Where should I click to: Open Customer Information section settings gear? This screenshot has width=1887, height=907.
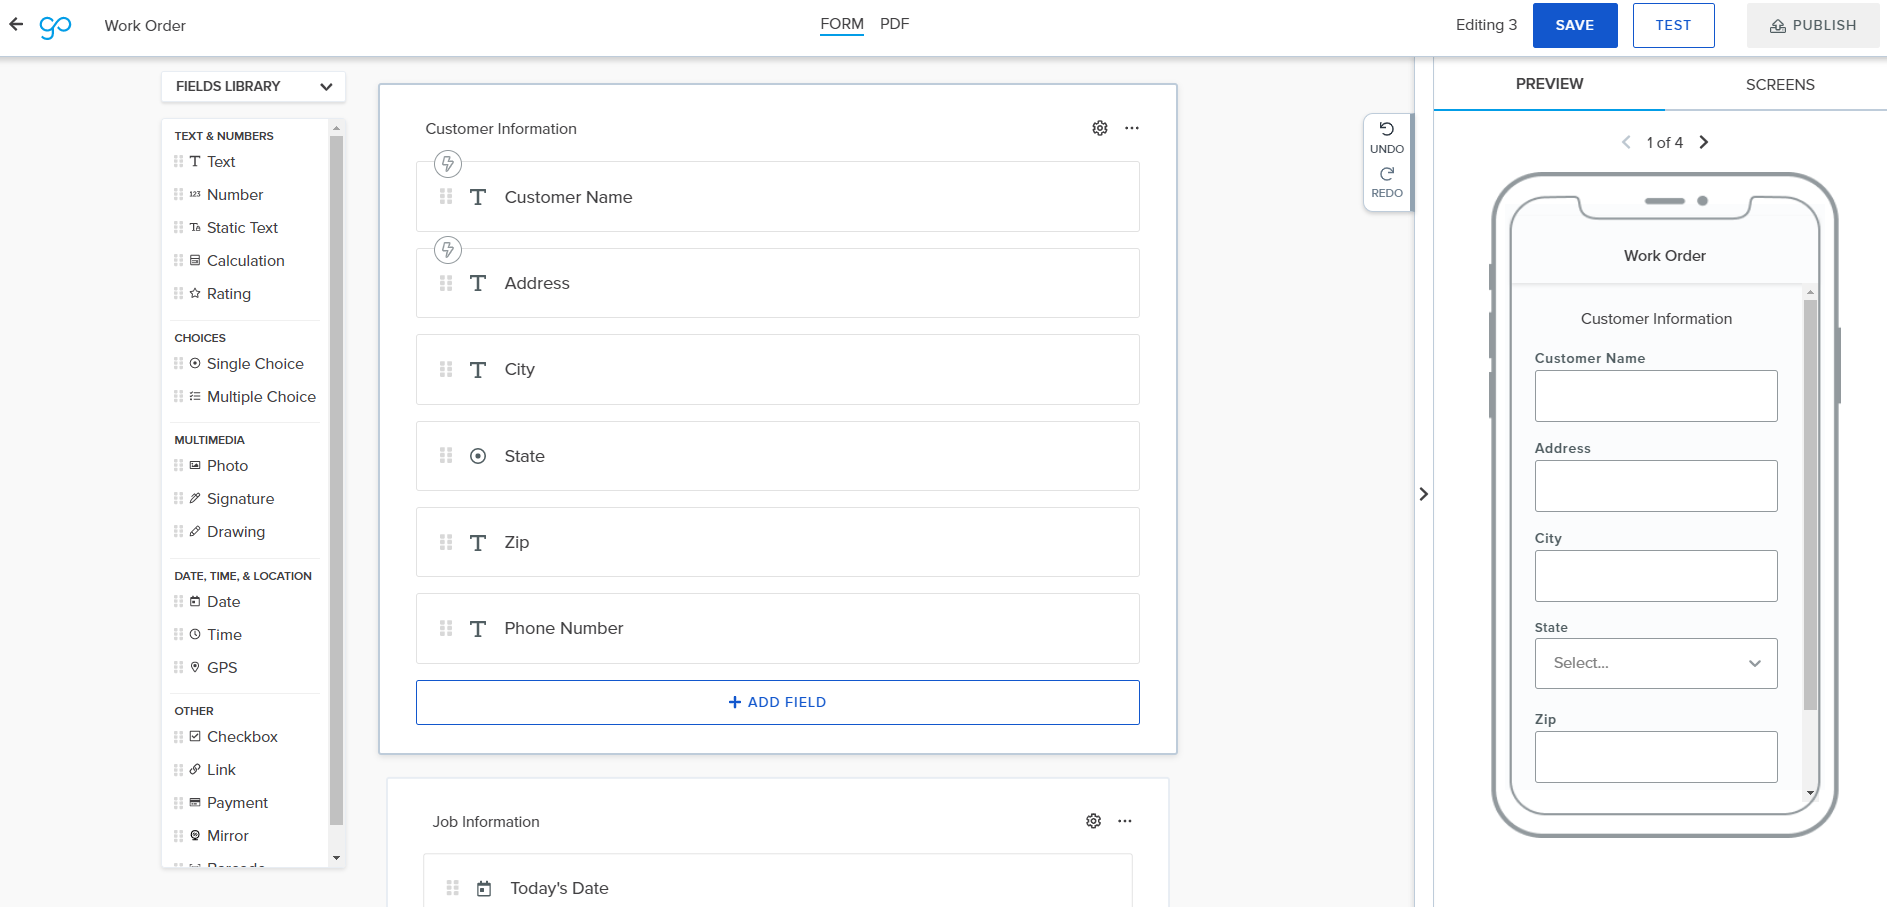(1100, 128)
